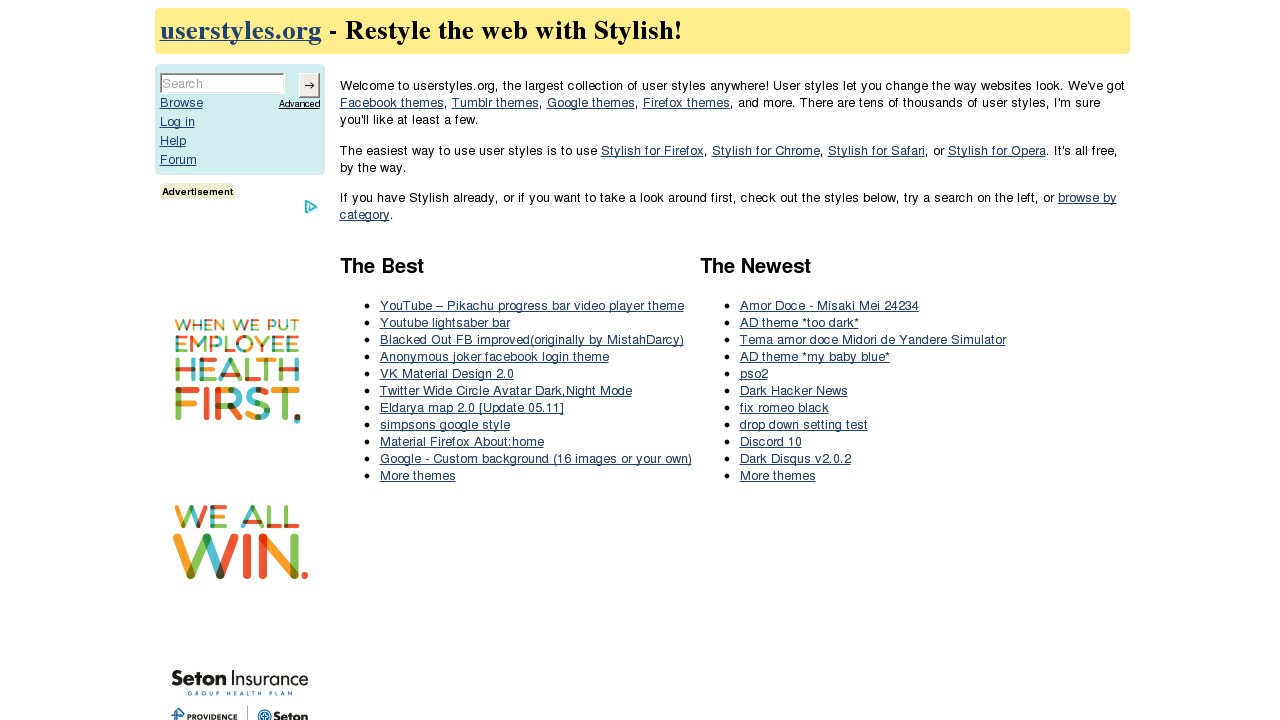Go to Browse in the sidebar
Viewport: 1280px width, 720px height.
(x=181, y=103)
